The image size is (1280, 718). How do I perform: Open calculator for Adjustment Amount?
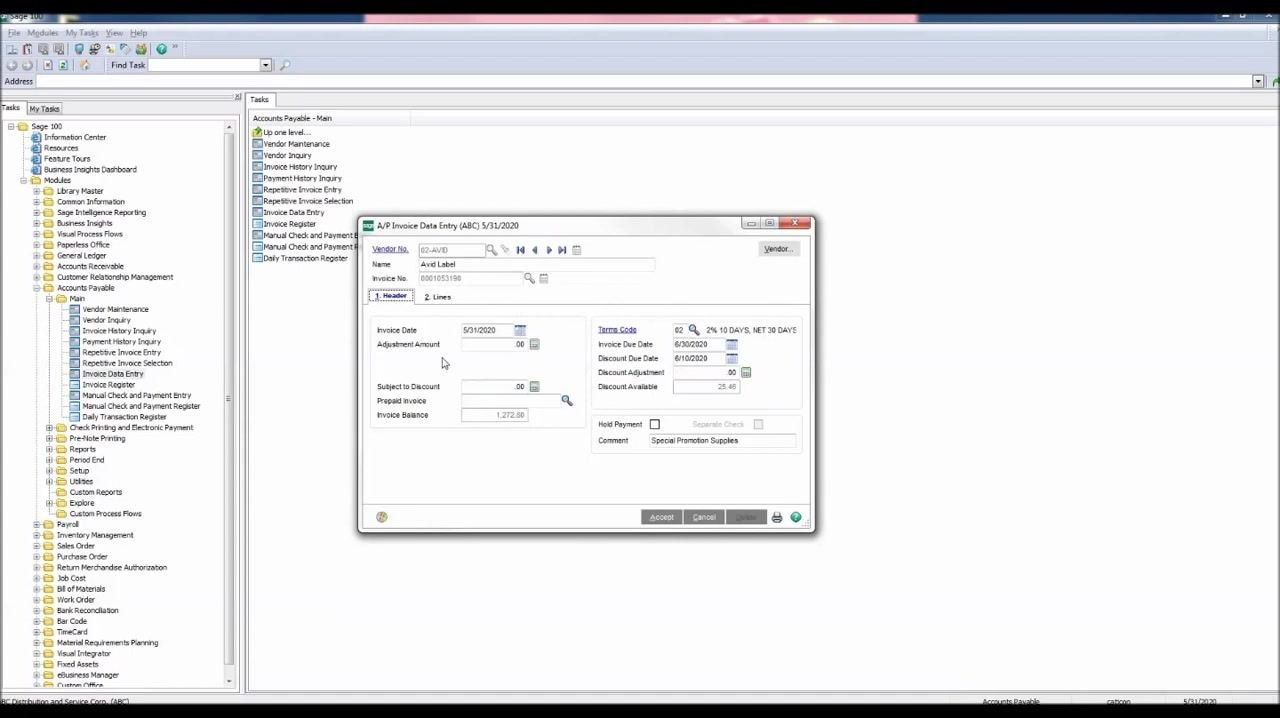click(534, 344)
